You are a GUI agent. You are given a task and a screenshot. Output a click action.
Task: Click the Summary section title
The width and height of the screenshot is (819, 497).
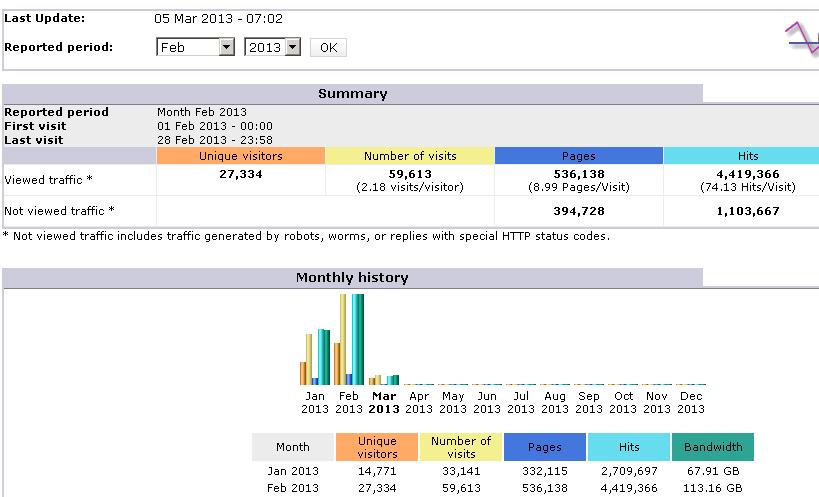(353, 93)
